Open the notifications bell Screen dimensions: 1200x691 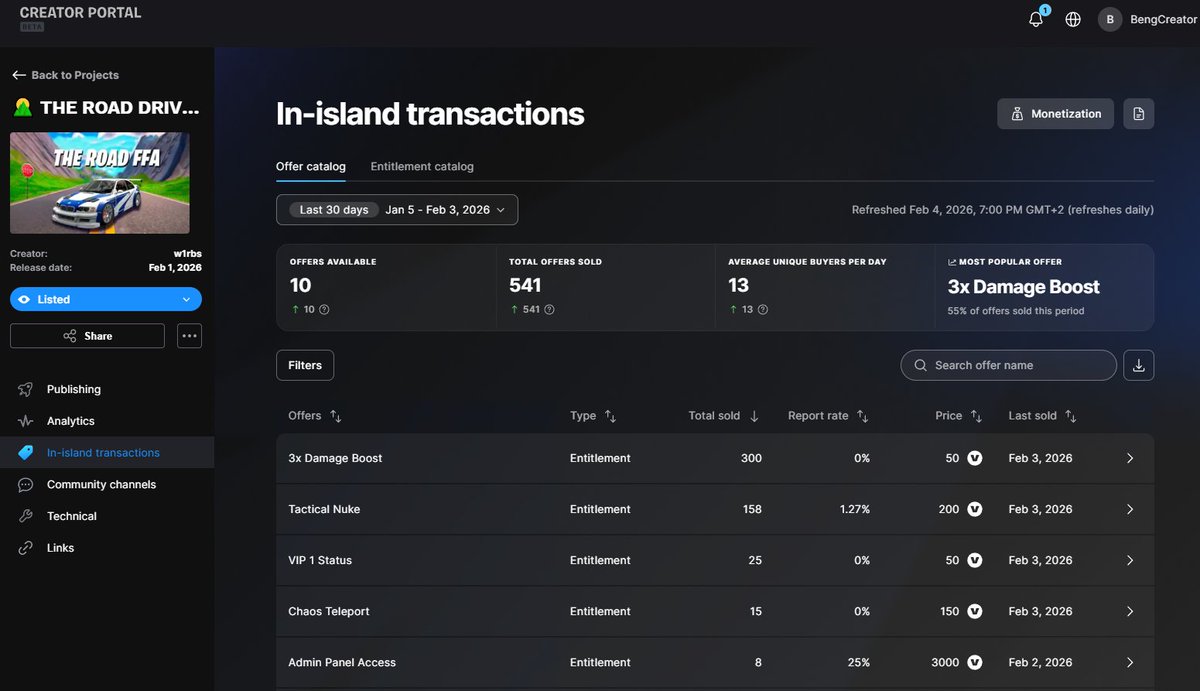pyautogui.click(x=1036, y=19)
